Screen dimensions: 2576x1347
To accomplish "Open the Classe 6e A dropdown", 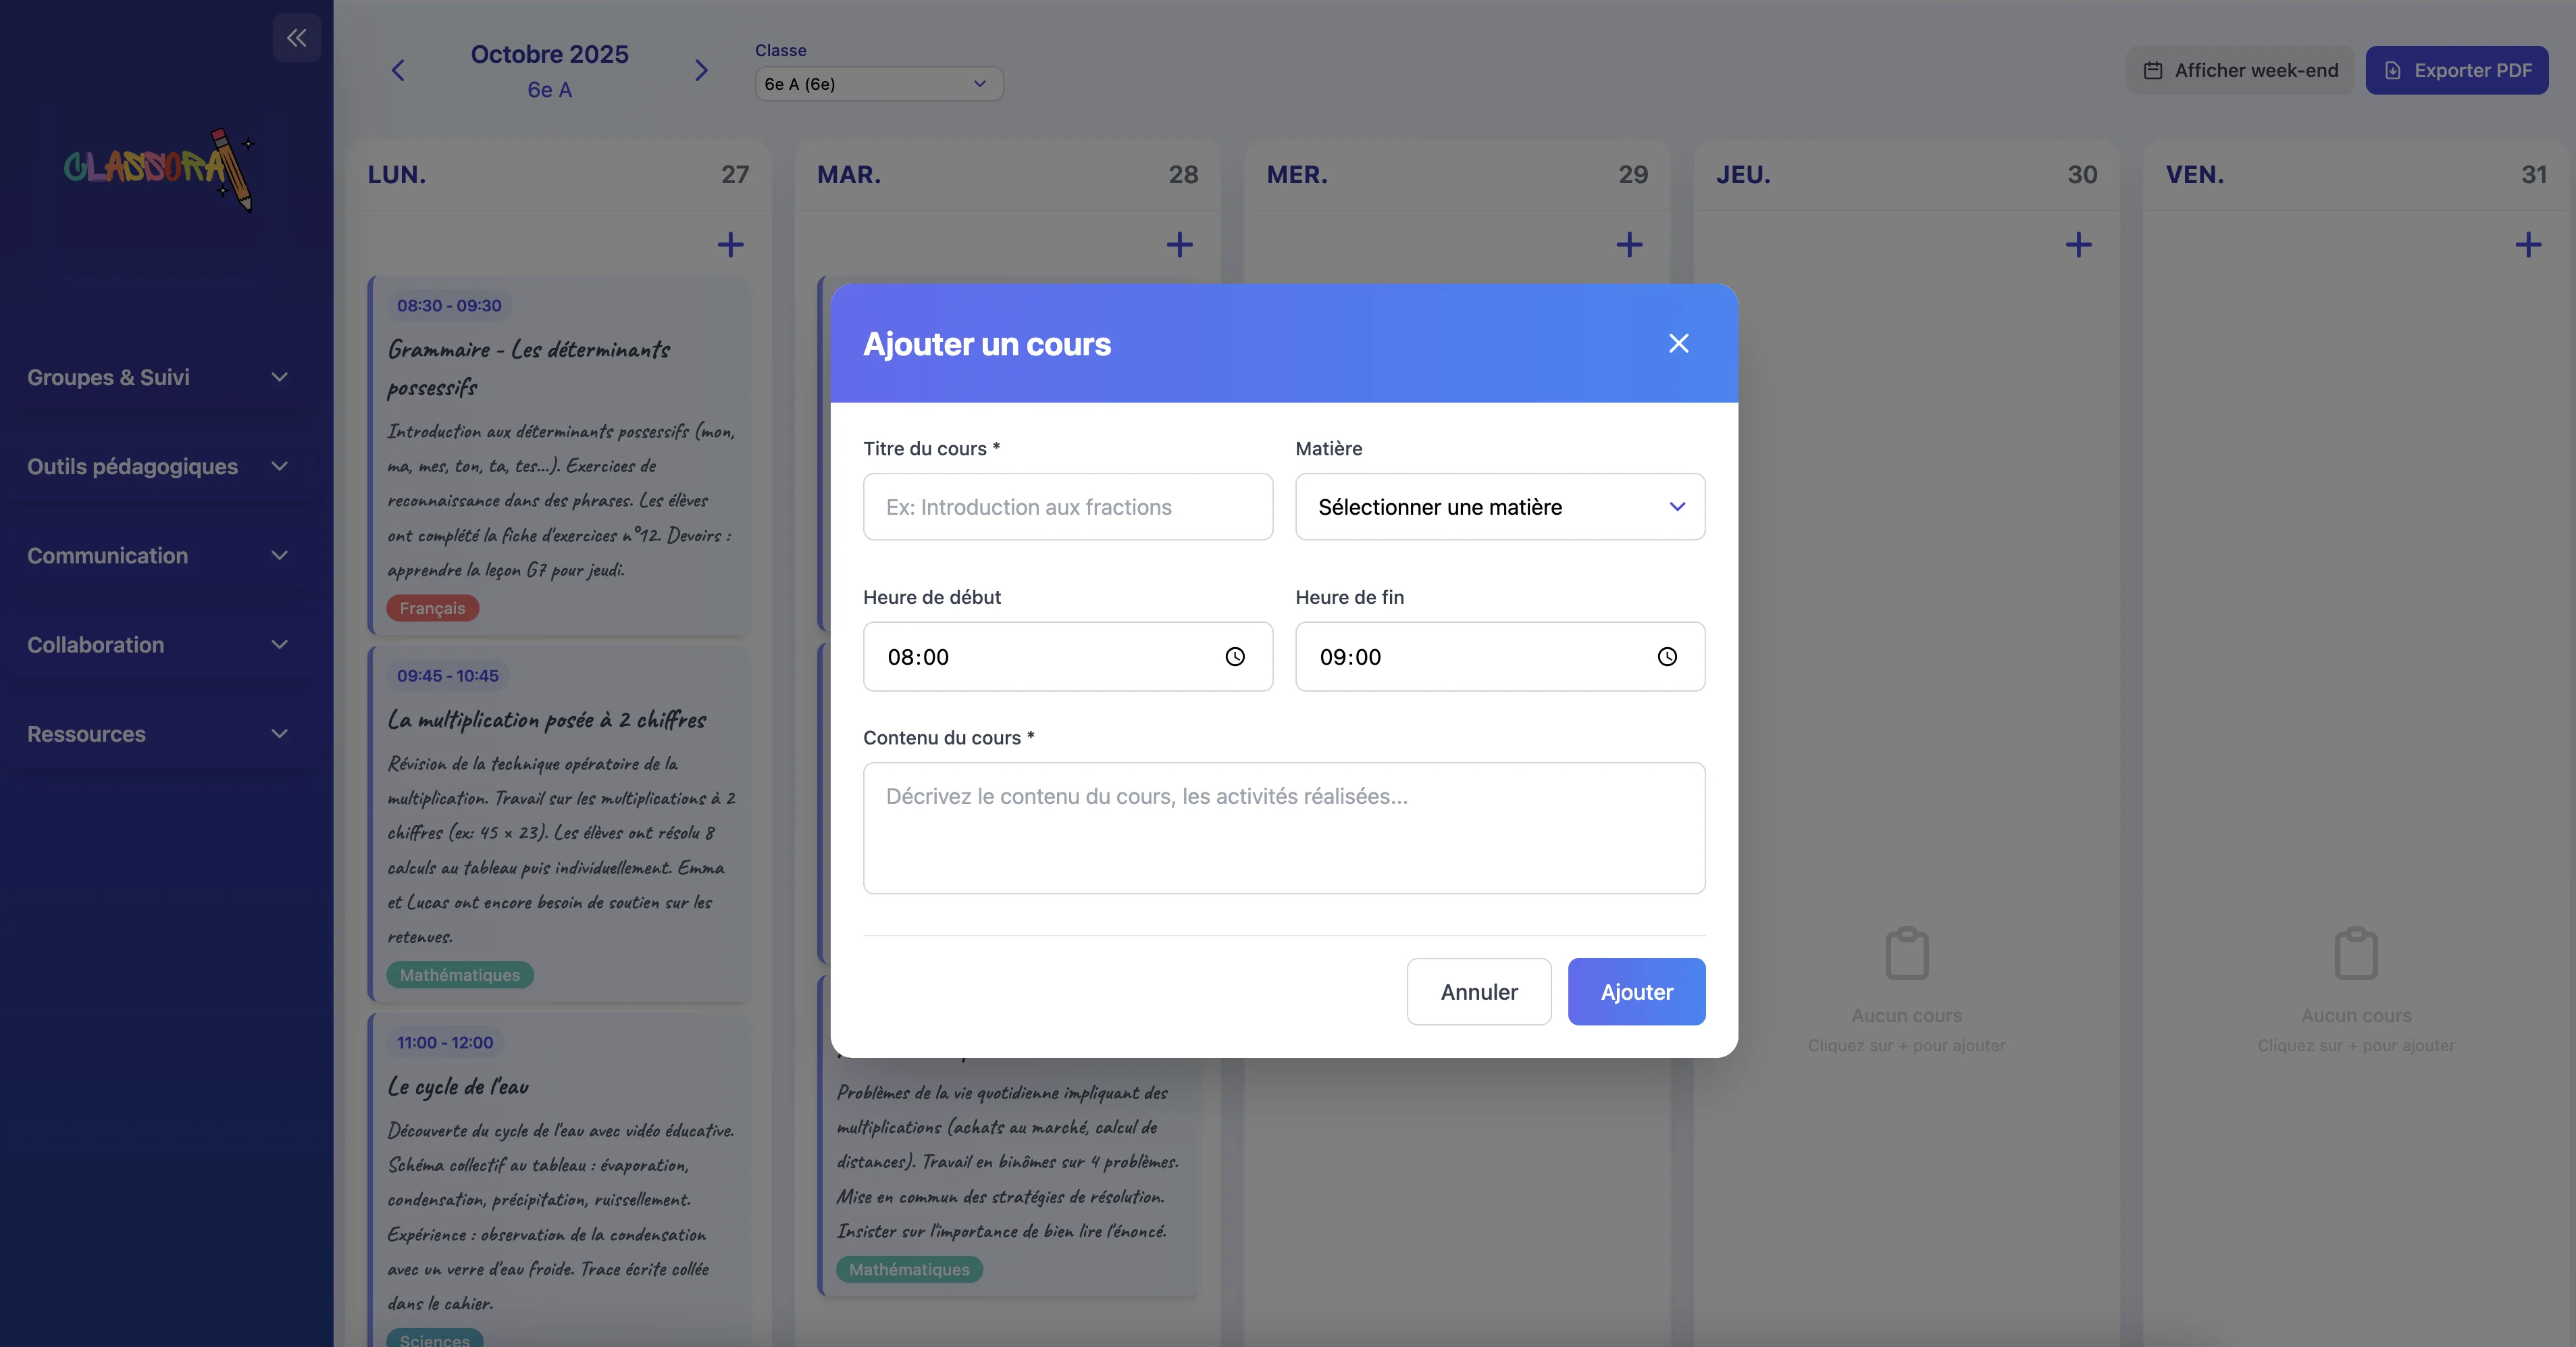I will (x=878, y=84).
